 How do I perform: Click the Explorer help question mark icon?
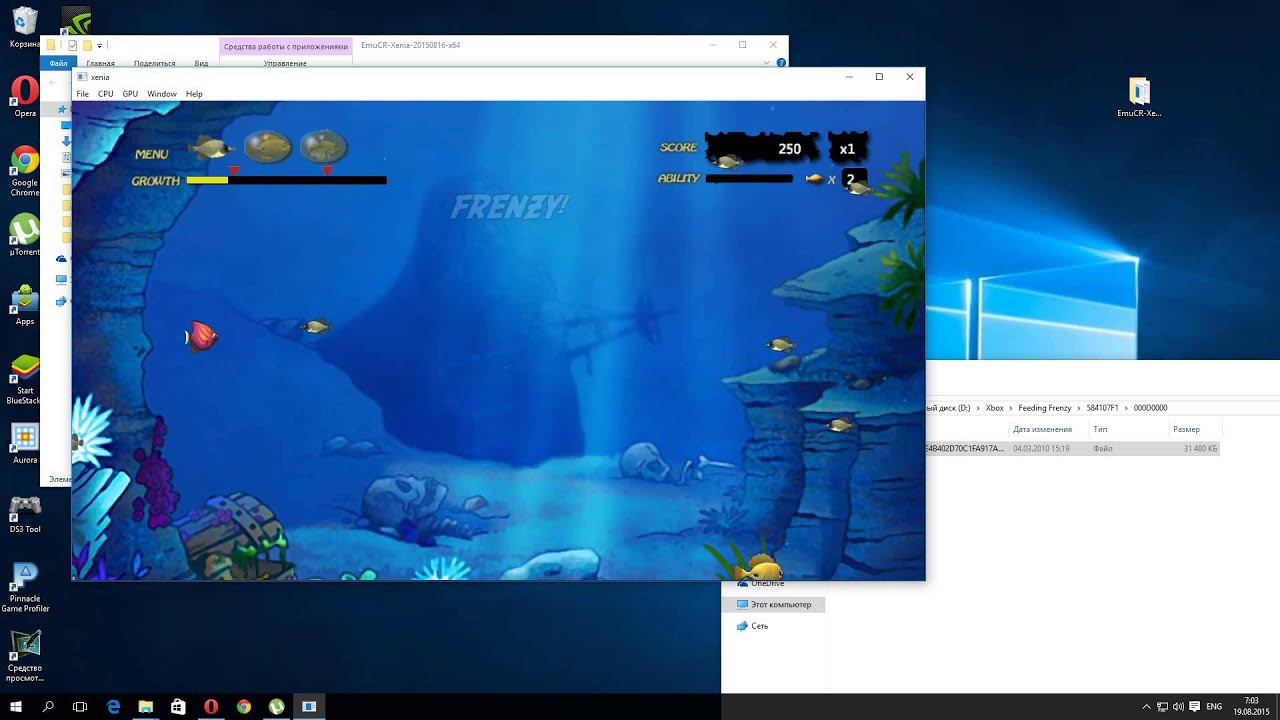pos(781,63)
